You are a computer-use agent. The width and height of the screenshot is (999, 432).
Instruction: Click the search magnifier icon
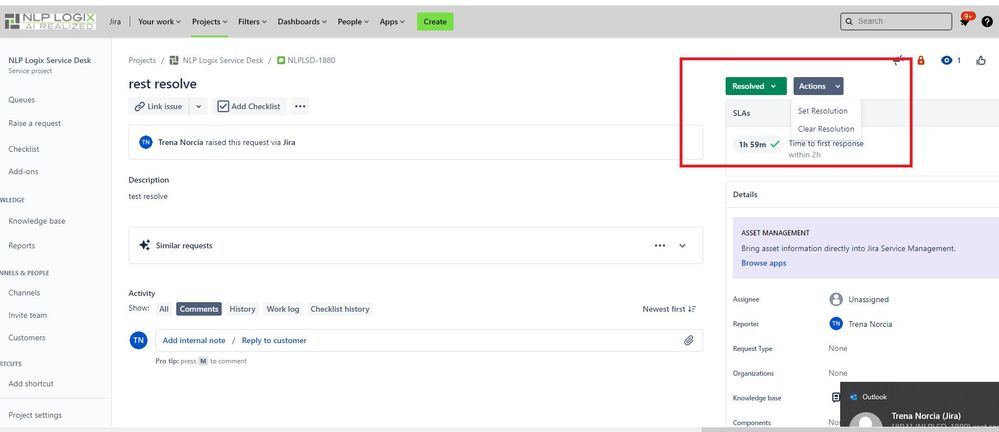[x=849, y=22]
